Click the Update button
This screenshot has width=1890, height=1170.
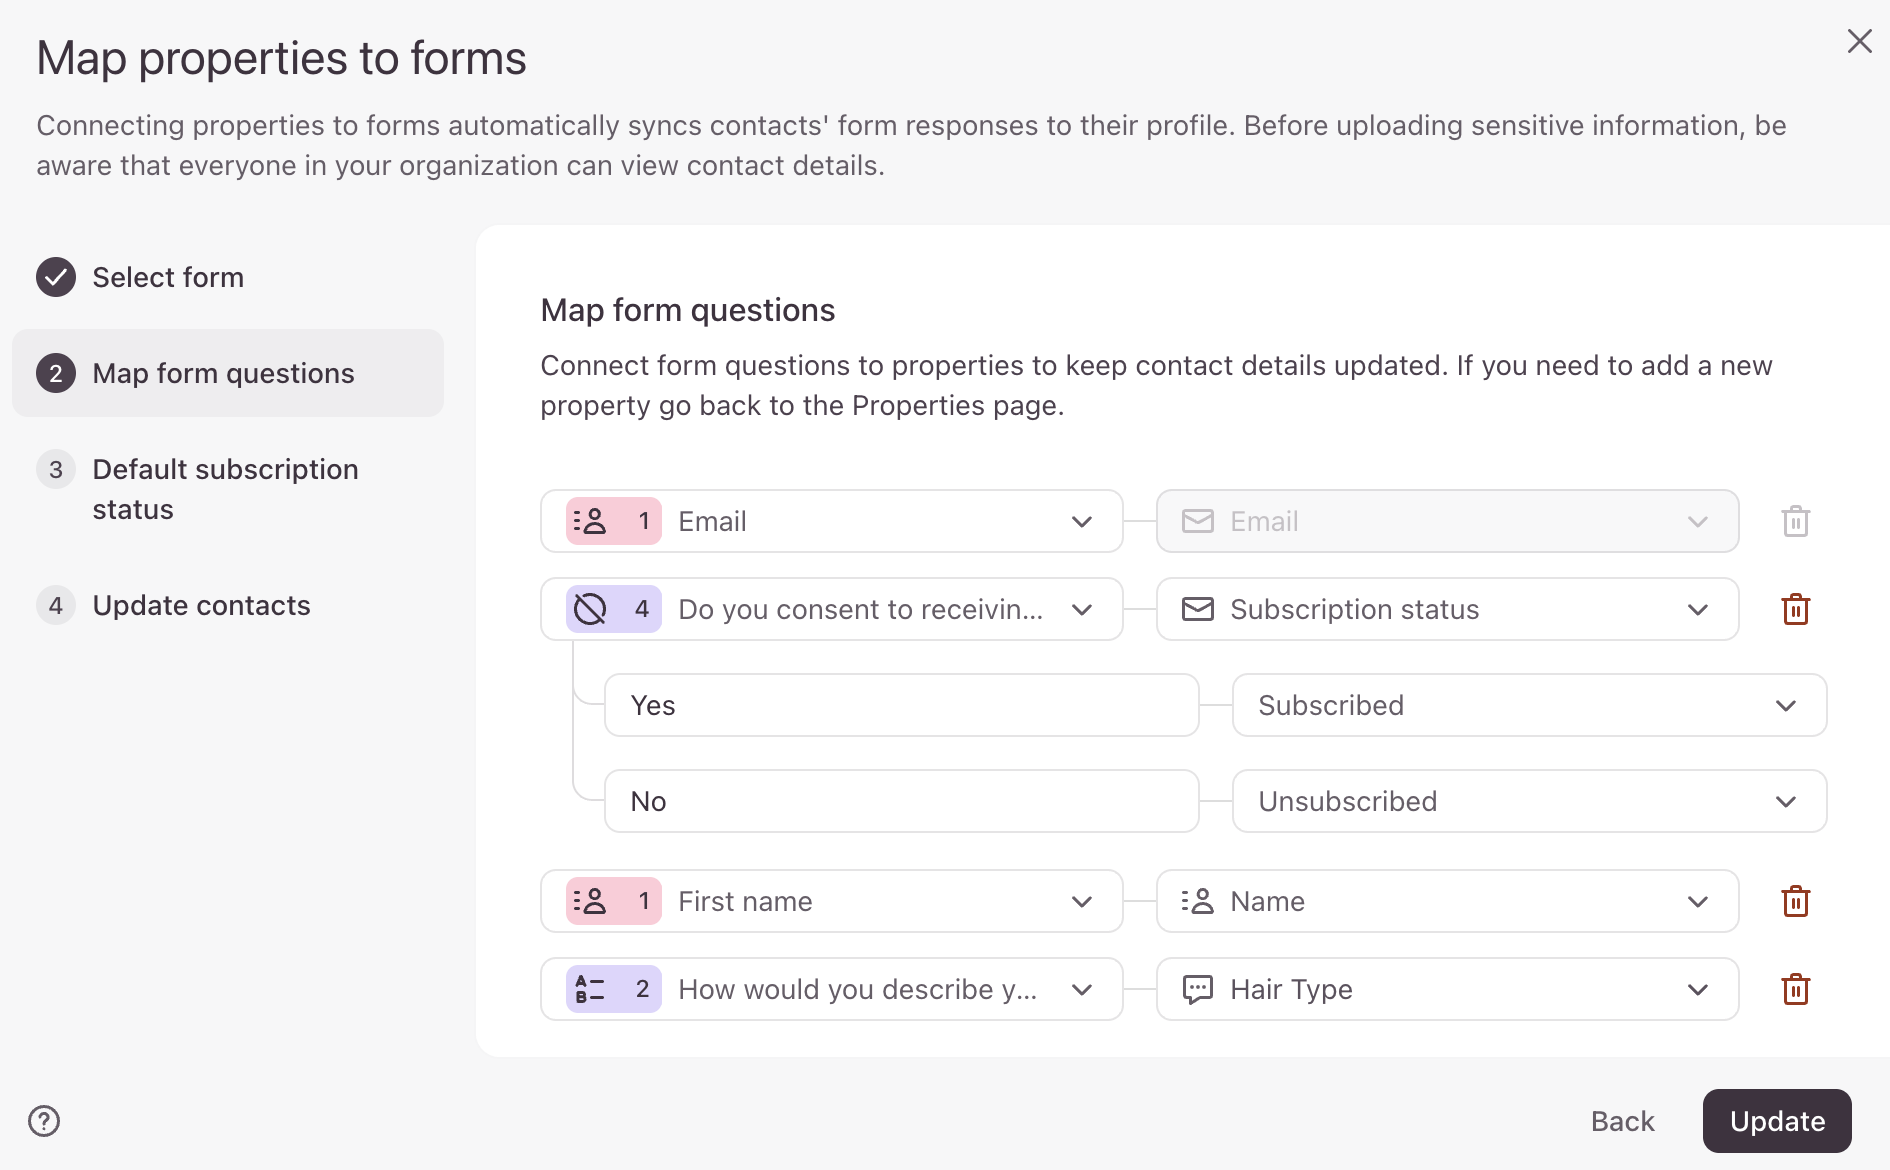(1776, 1121)
